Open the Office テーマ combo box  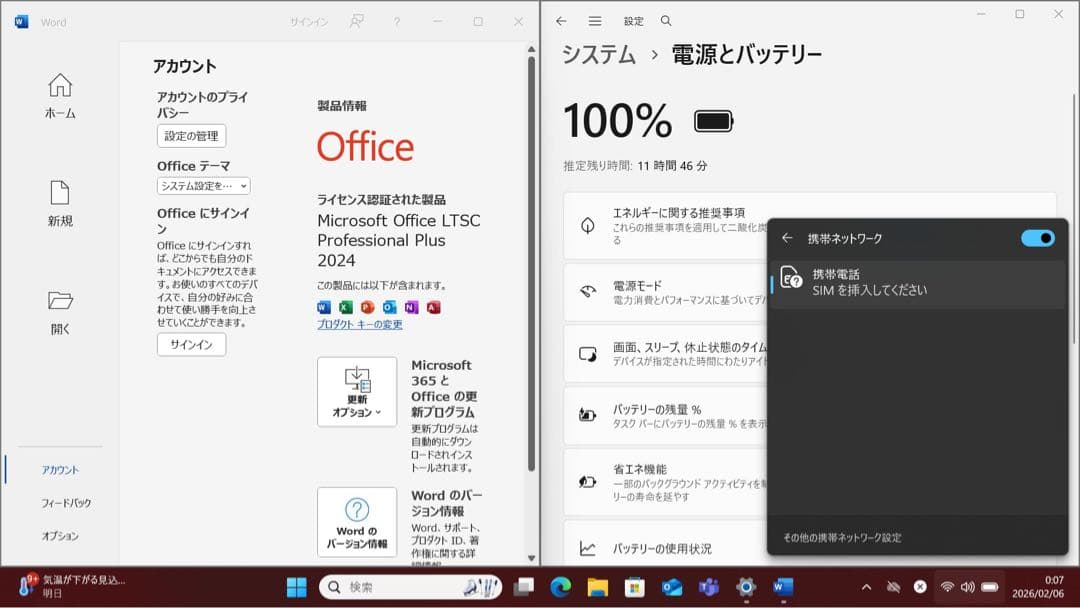click(202, 186)
